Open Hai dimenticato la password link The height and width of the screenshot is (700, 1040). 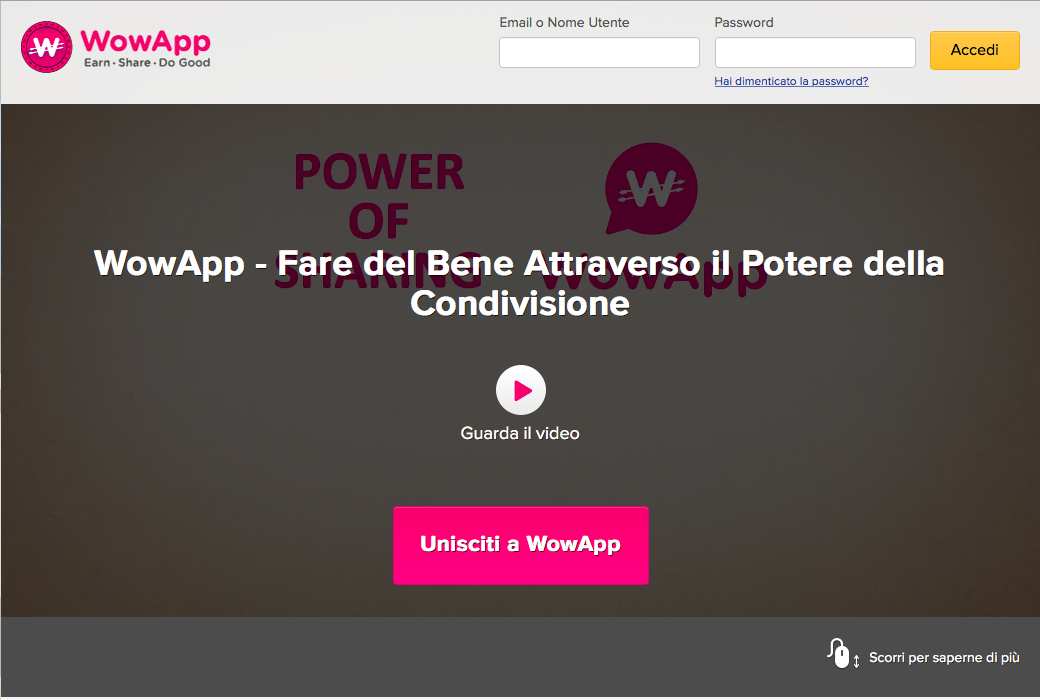(791, 82)
